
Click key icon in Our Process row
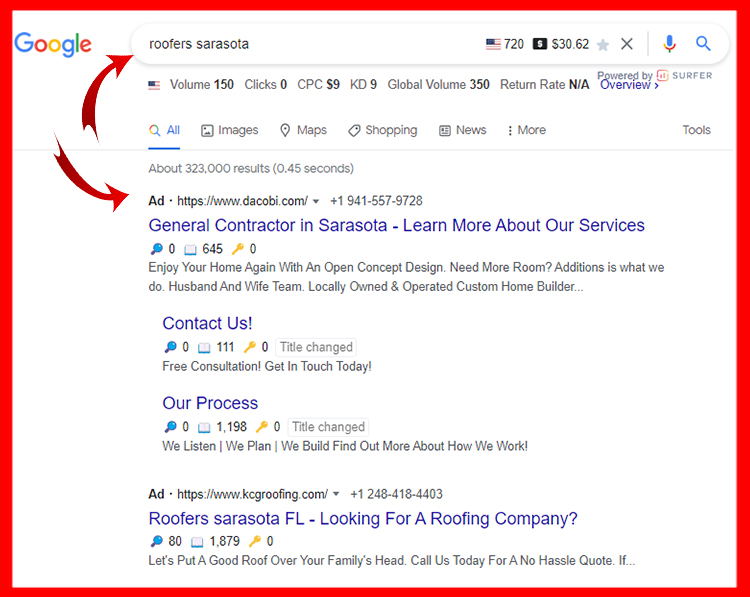262,427
